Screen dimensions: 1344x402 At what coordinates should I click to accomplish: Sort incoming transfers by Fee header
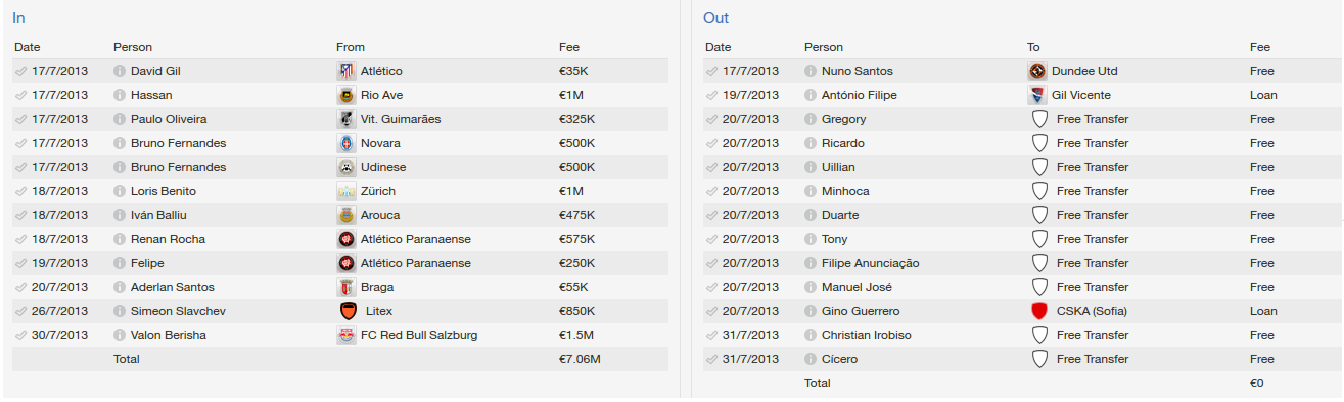tap(569, 47)
